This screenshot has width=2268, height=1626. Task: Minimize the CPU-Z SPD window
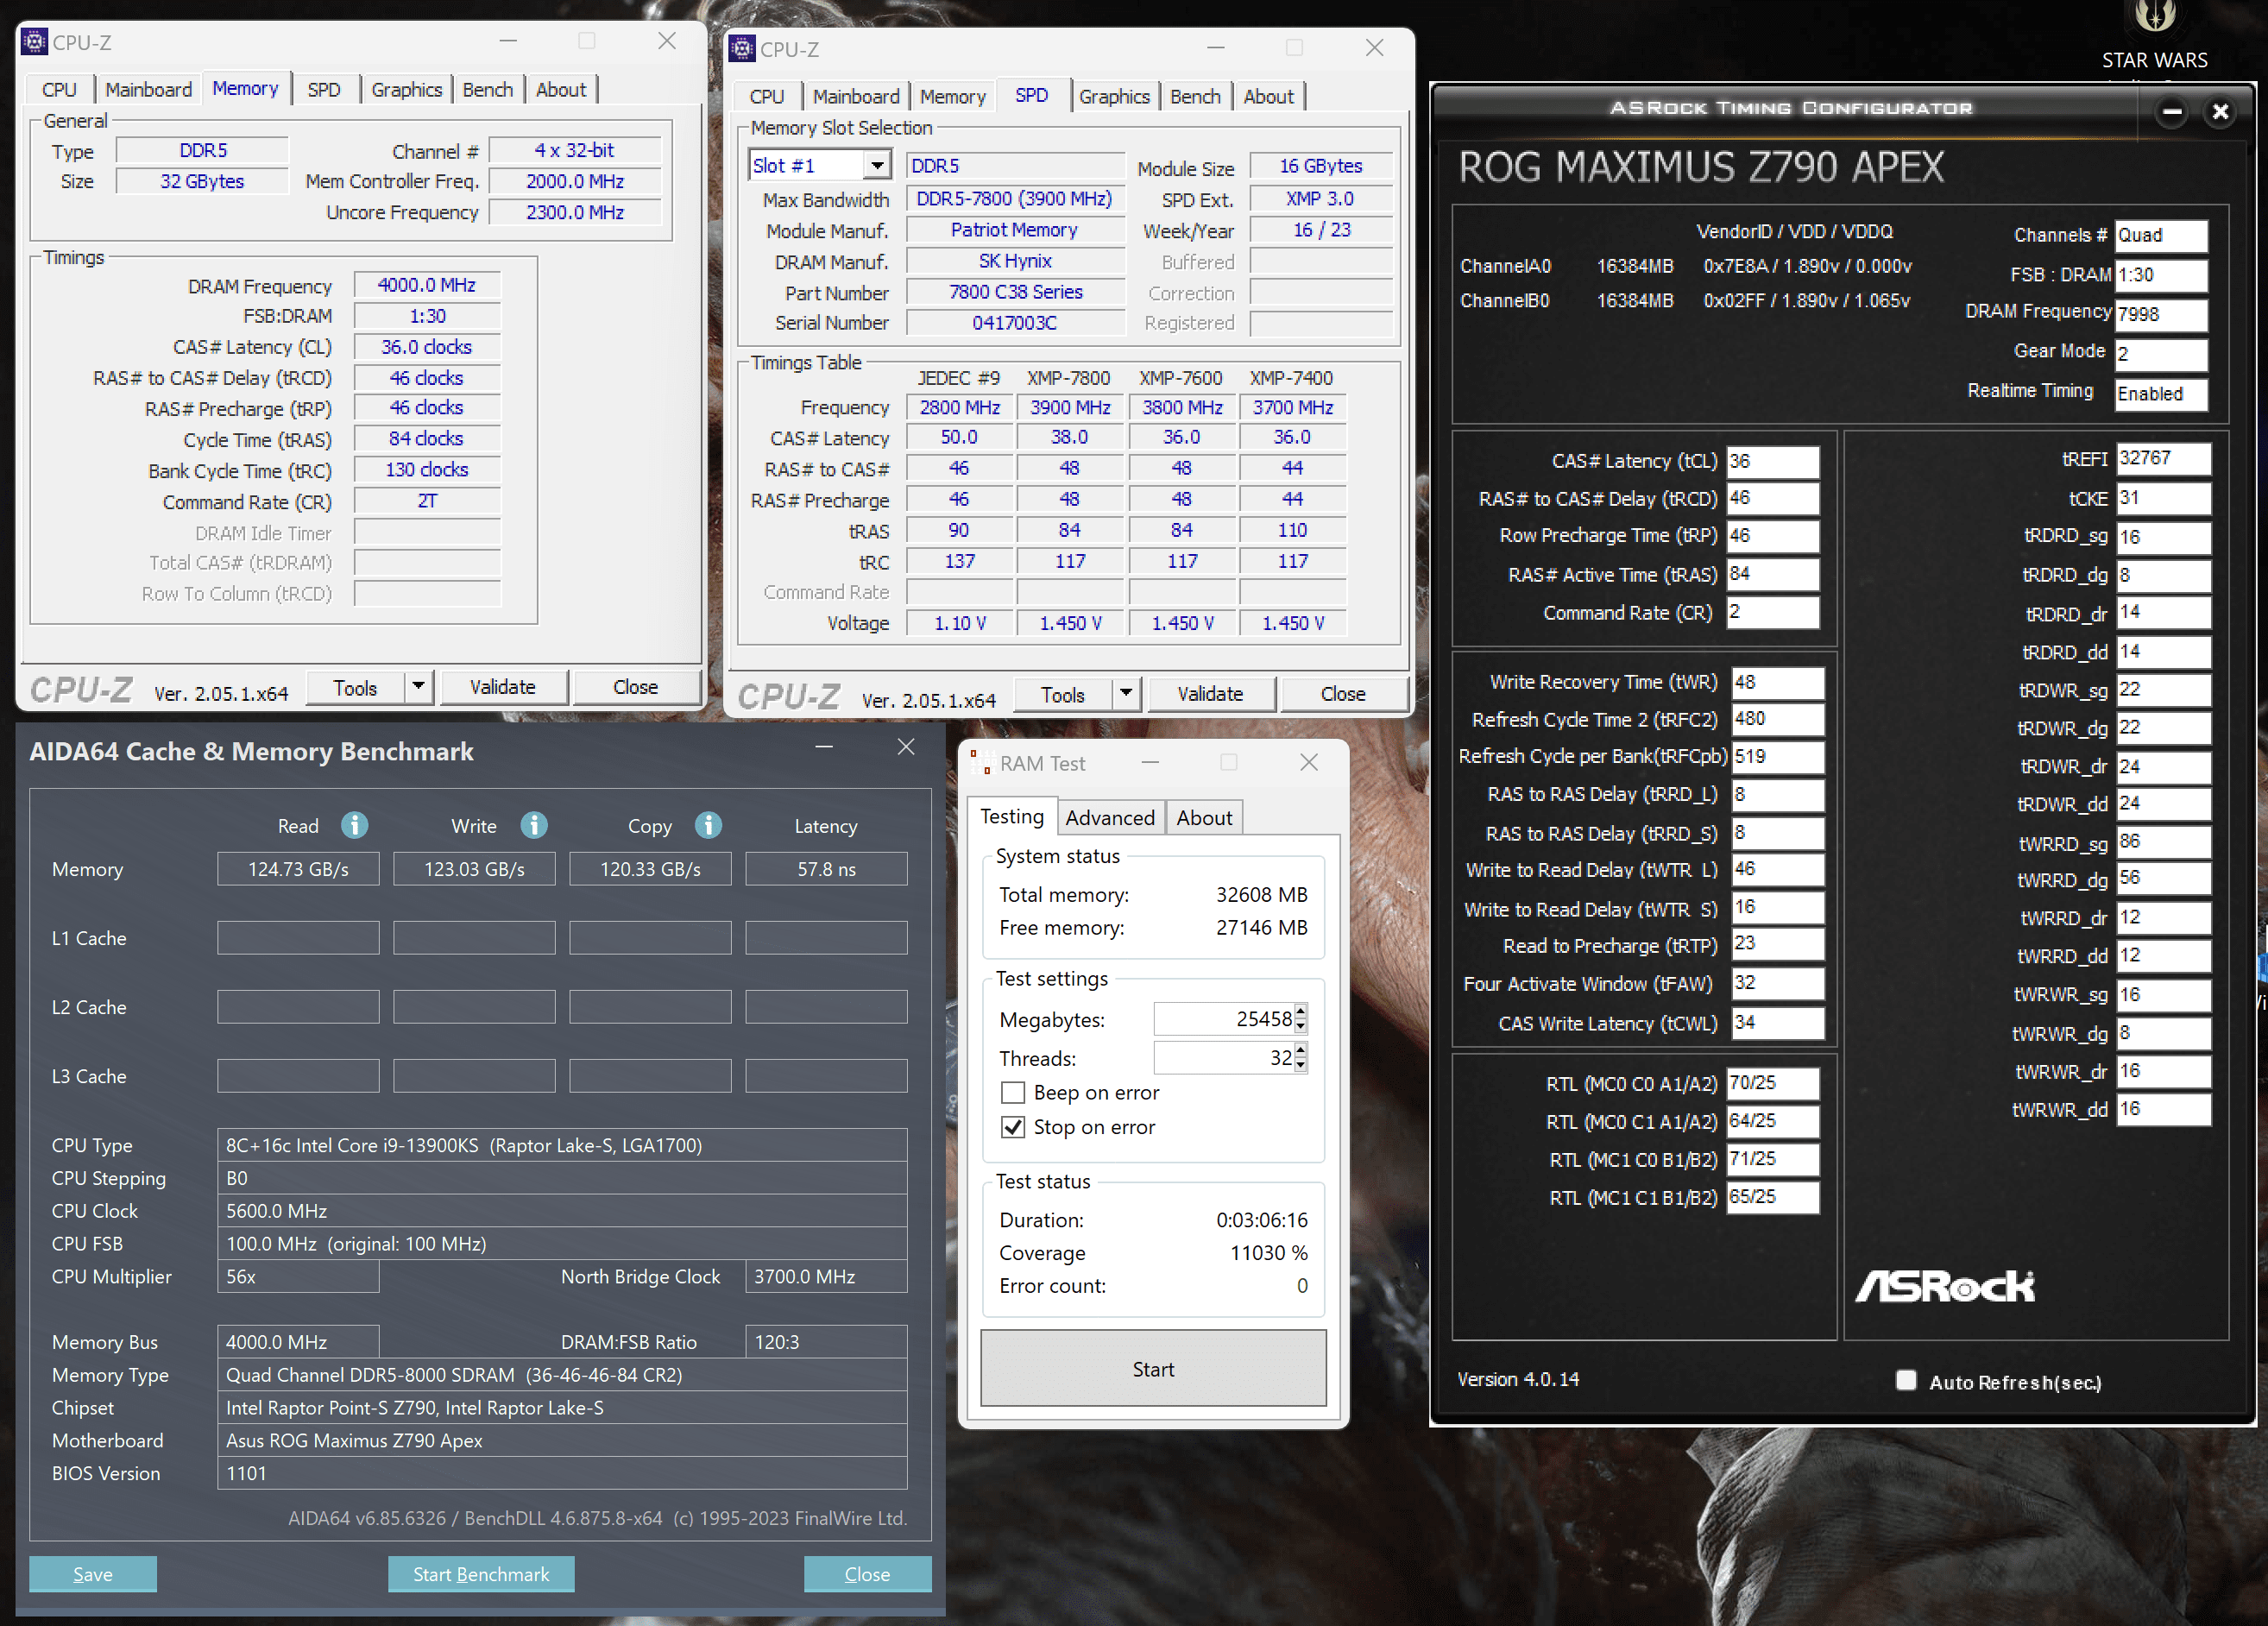(1215, 48)
